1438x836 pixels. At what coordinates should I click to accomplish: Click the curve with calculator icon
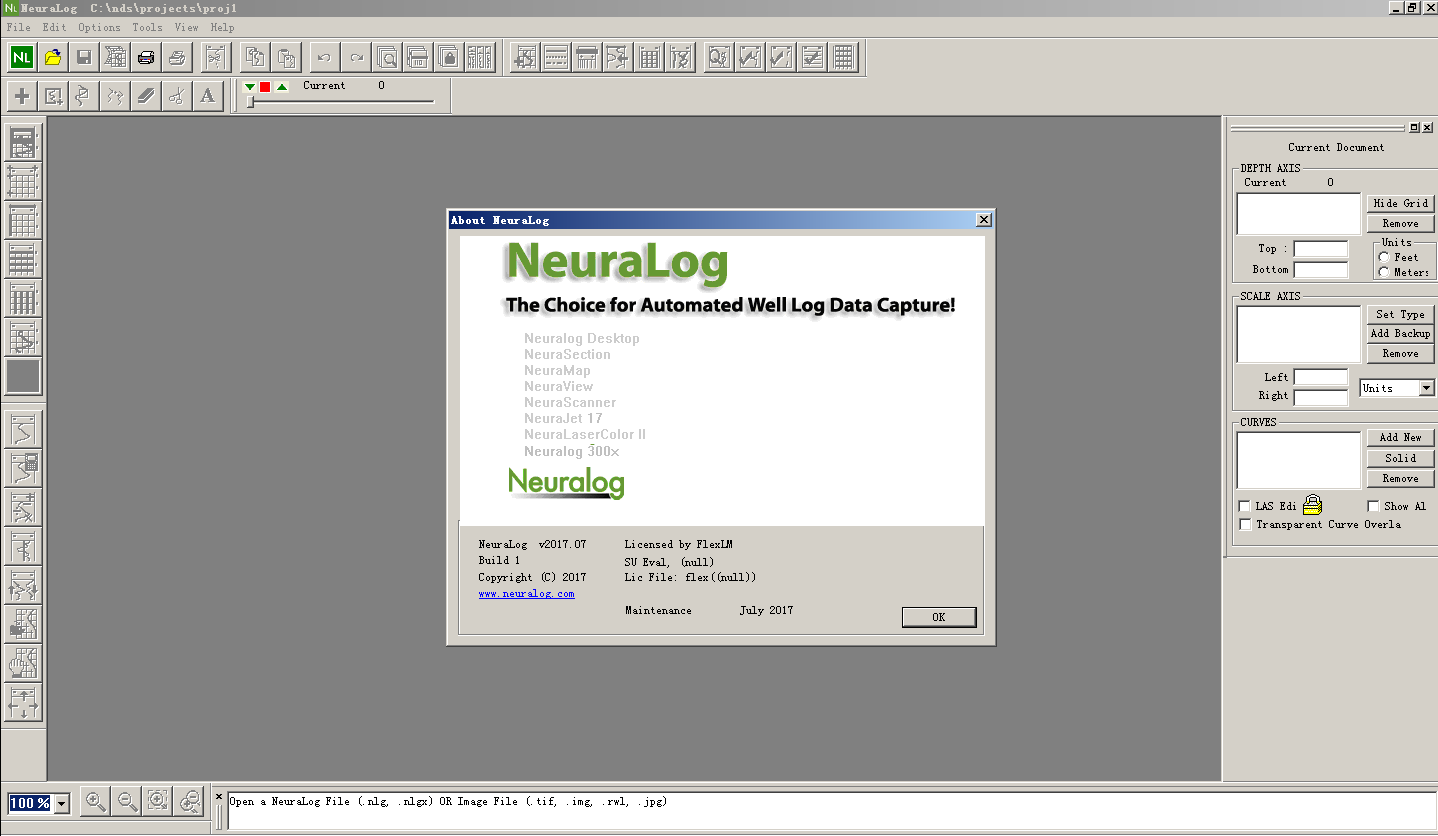pos(24,469)
